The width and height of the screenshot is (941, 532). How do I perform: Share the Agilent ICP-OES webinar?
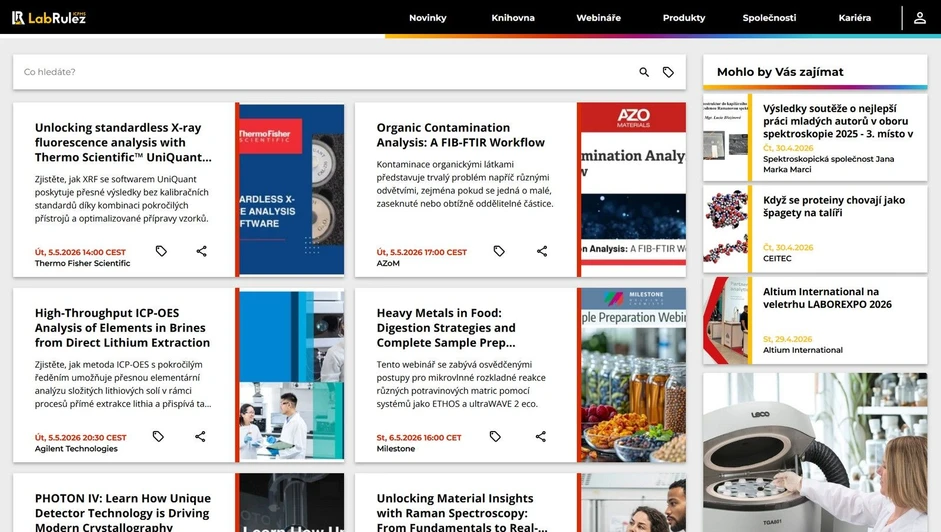click(200, 437)
